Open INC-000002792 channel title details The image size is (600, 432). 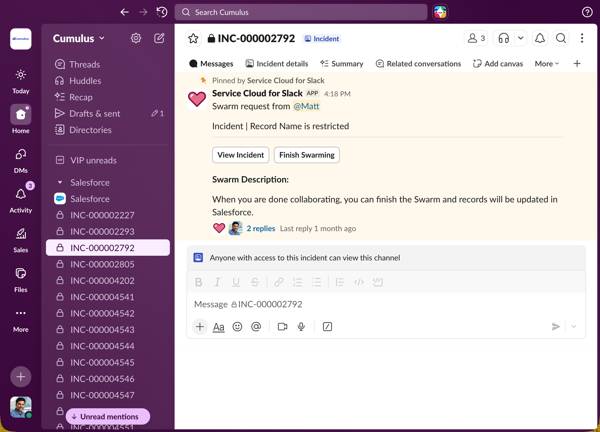[252, 38]
